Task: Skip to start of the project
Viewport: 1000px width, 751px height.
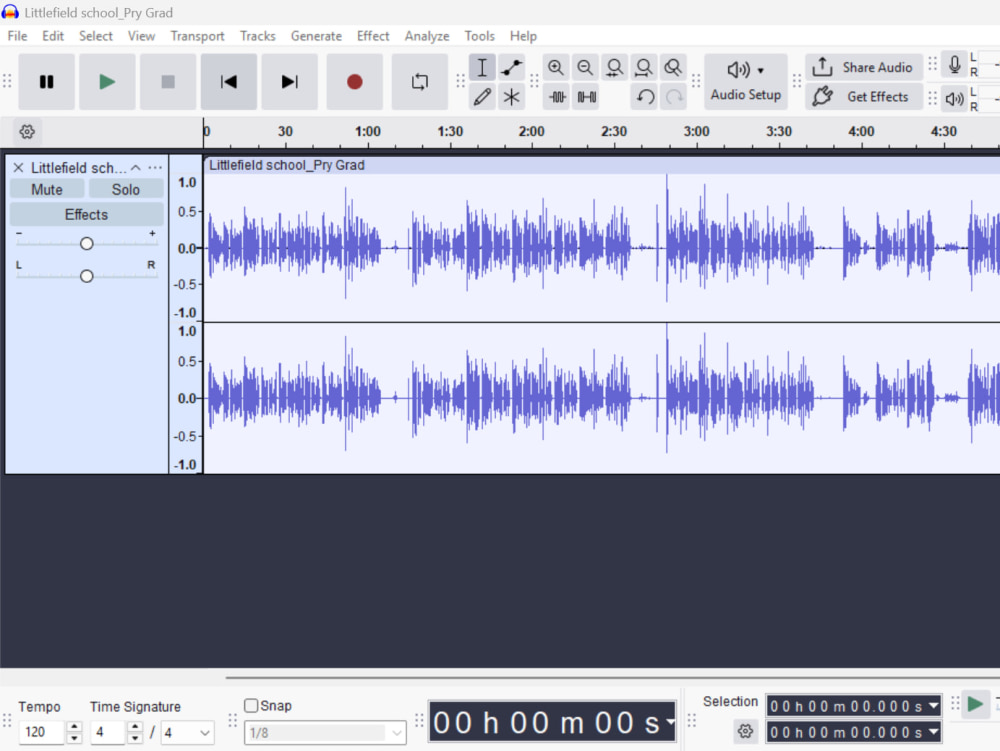Action: 229,82
